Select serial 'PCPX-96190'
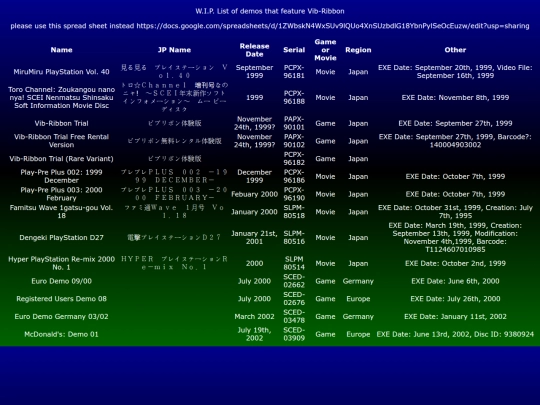This screenshot has width=540, height=405. coord(294,194)
